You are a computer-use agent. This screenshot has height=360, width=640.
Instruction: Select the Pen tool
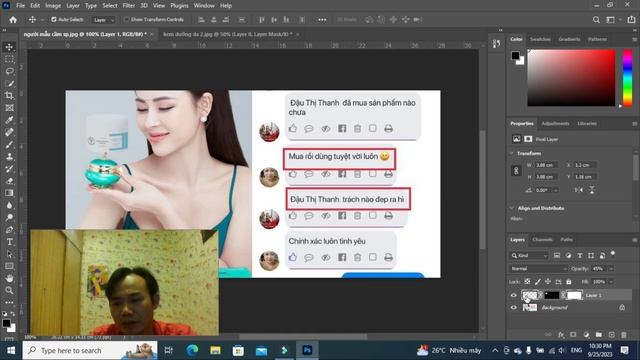click(9, 230)
